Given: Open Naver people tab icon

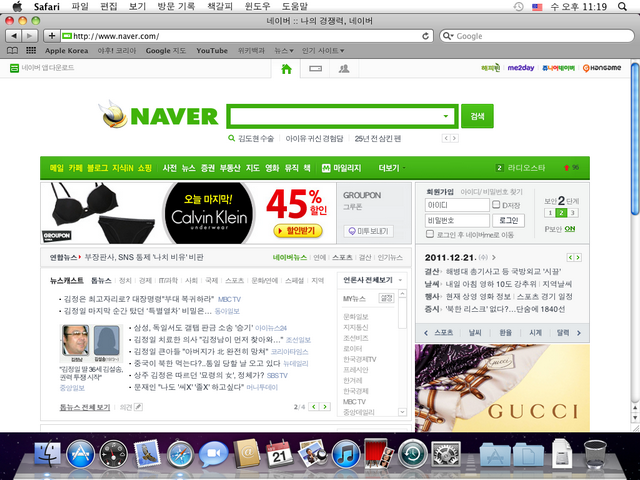Looking at the screenshot, I should (x=344, y=69).
